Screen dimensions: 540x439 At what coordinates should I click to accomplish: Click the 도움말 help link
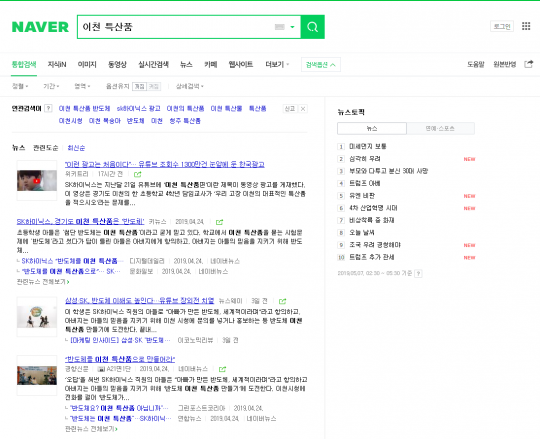pos(476,64)
